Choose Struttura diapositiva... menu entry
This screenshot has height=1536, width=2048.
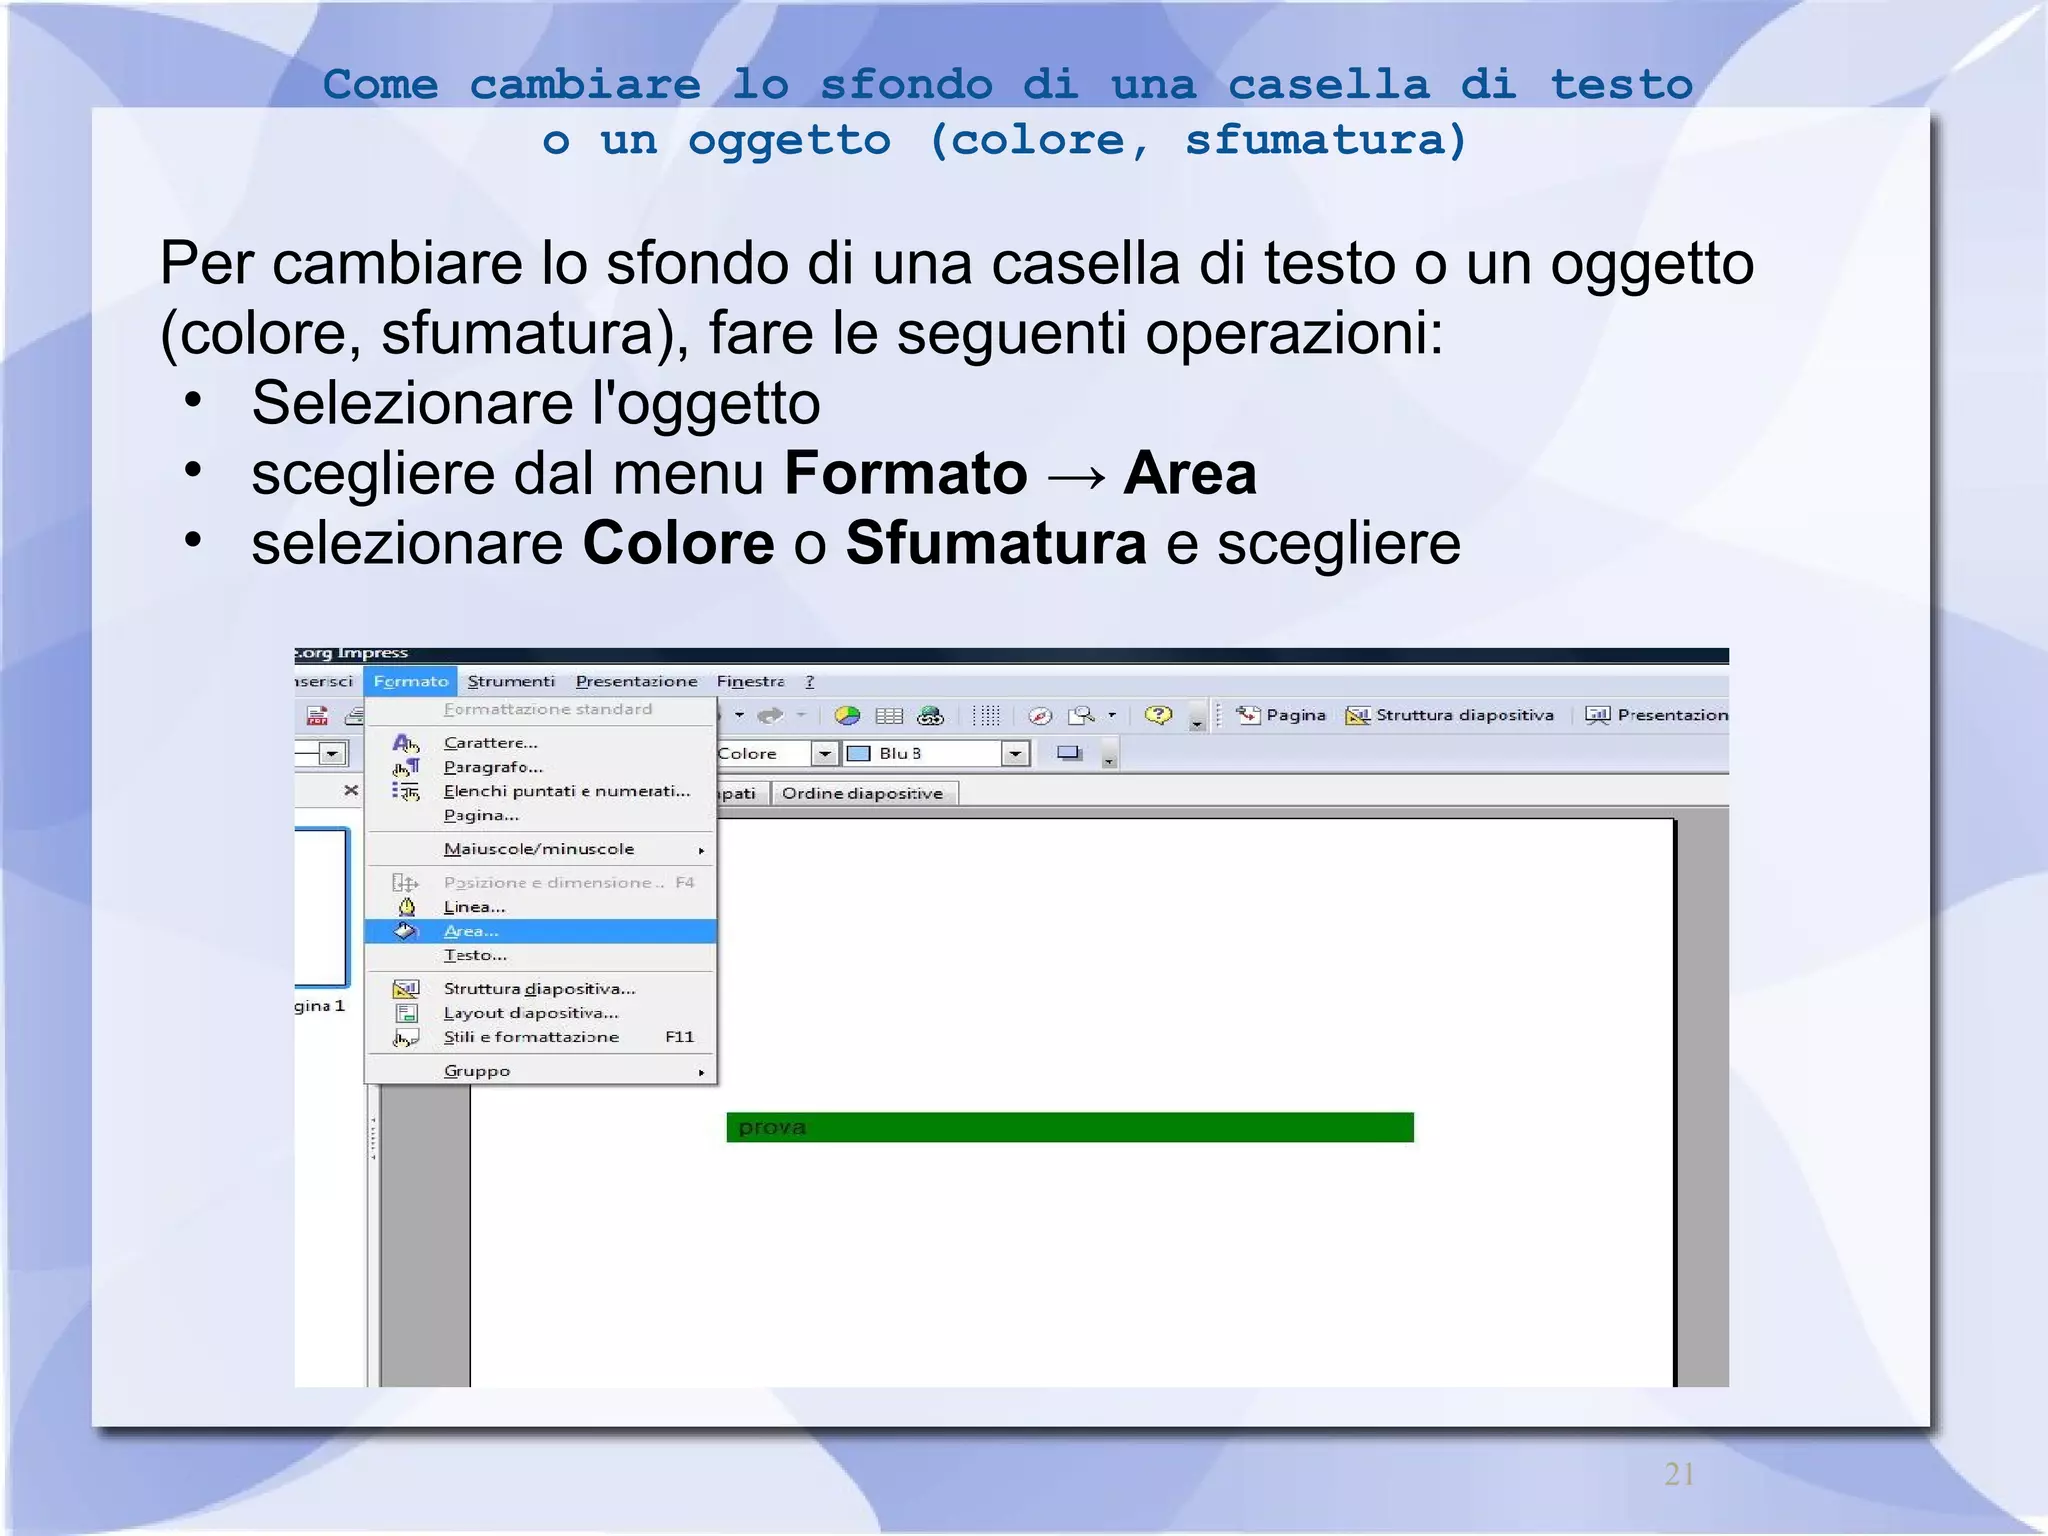541,989
